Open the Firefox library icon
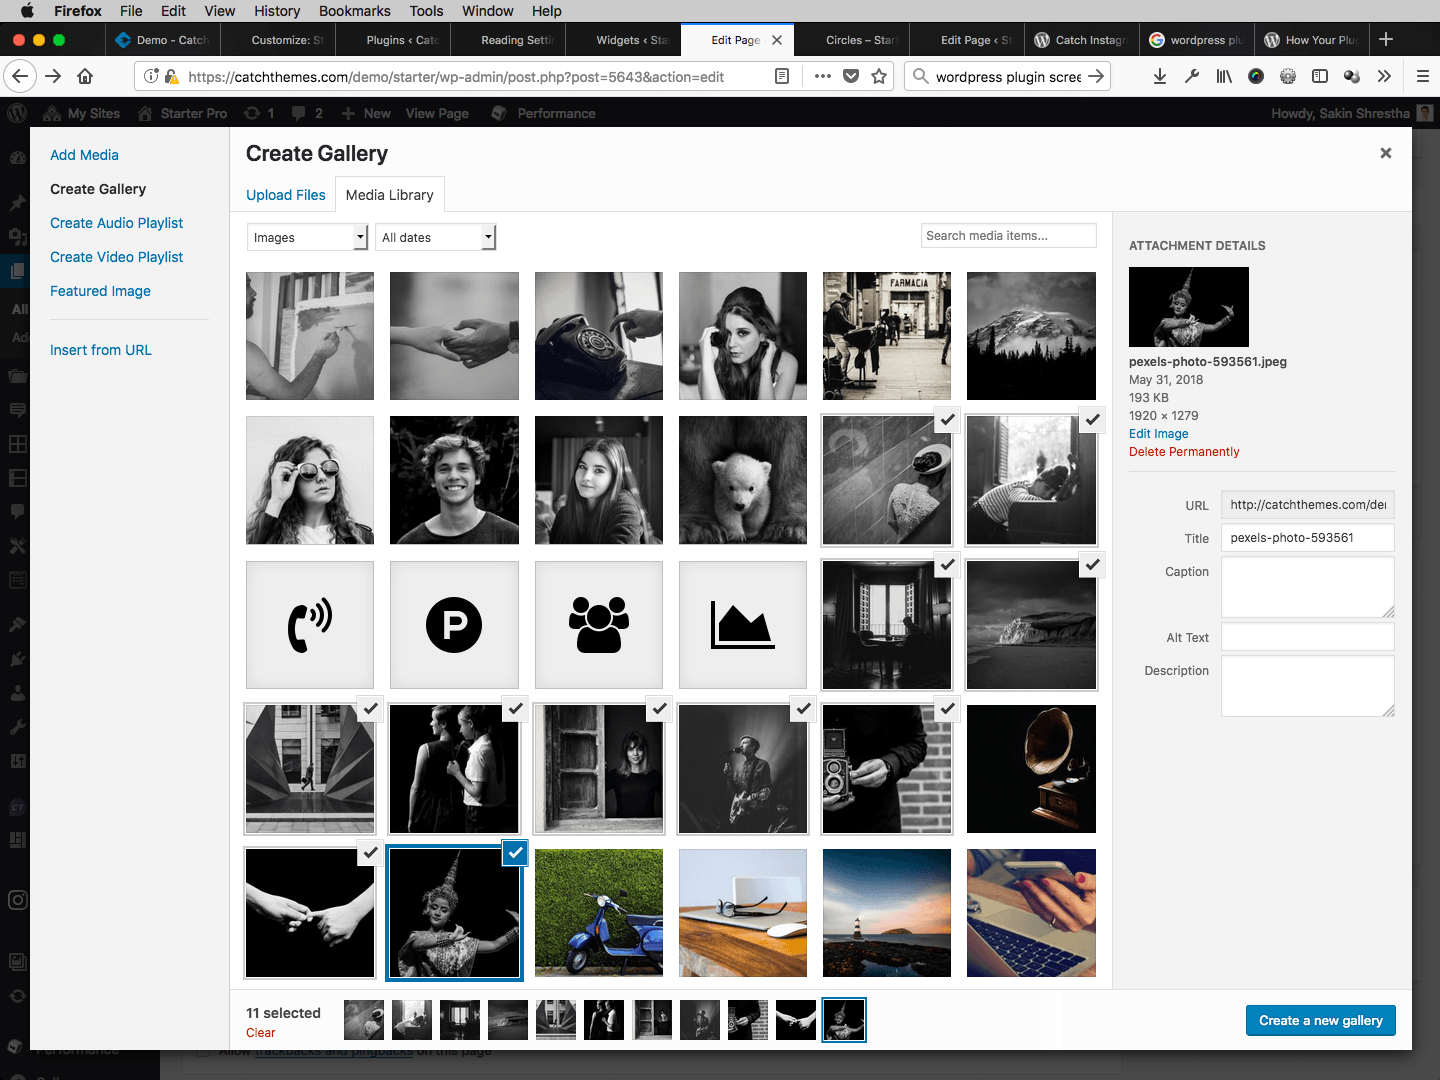The width and height of the screenshot is (1440, 1080). pos(1224,76)
